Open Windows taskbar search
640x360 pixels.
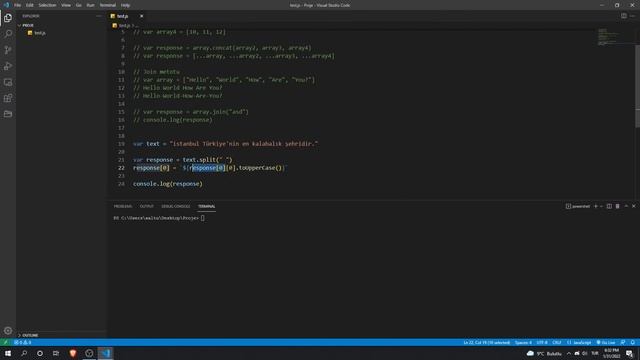point(24,353)
